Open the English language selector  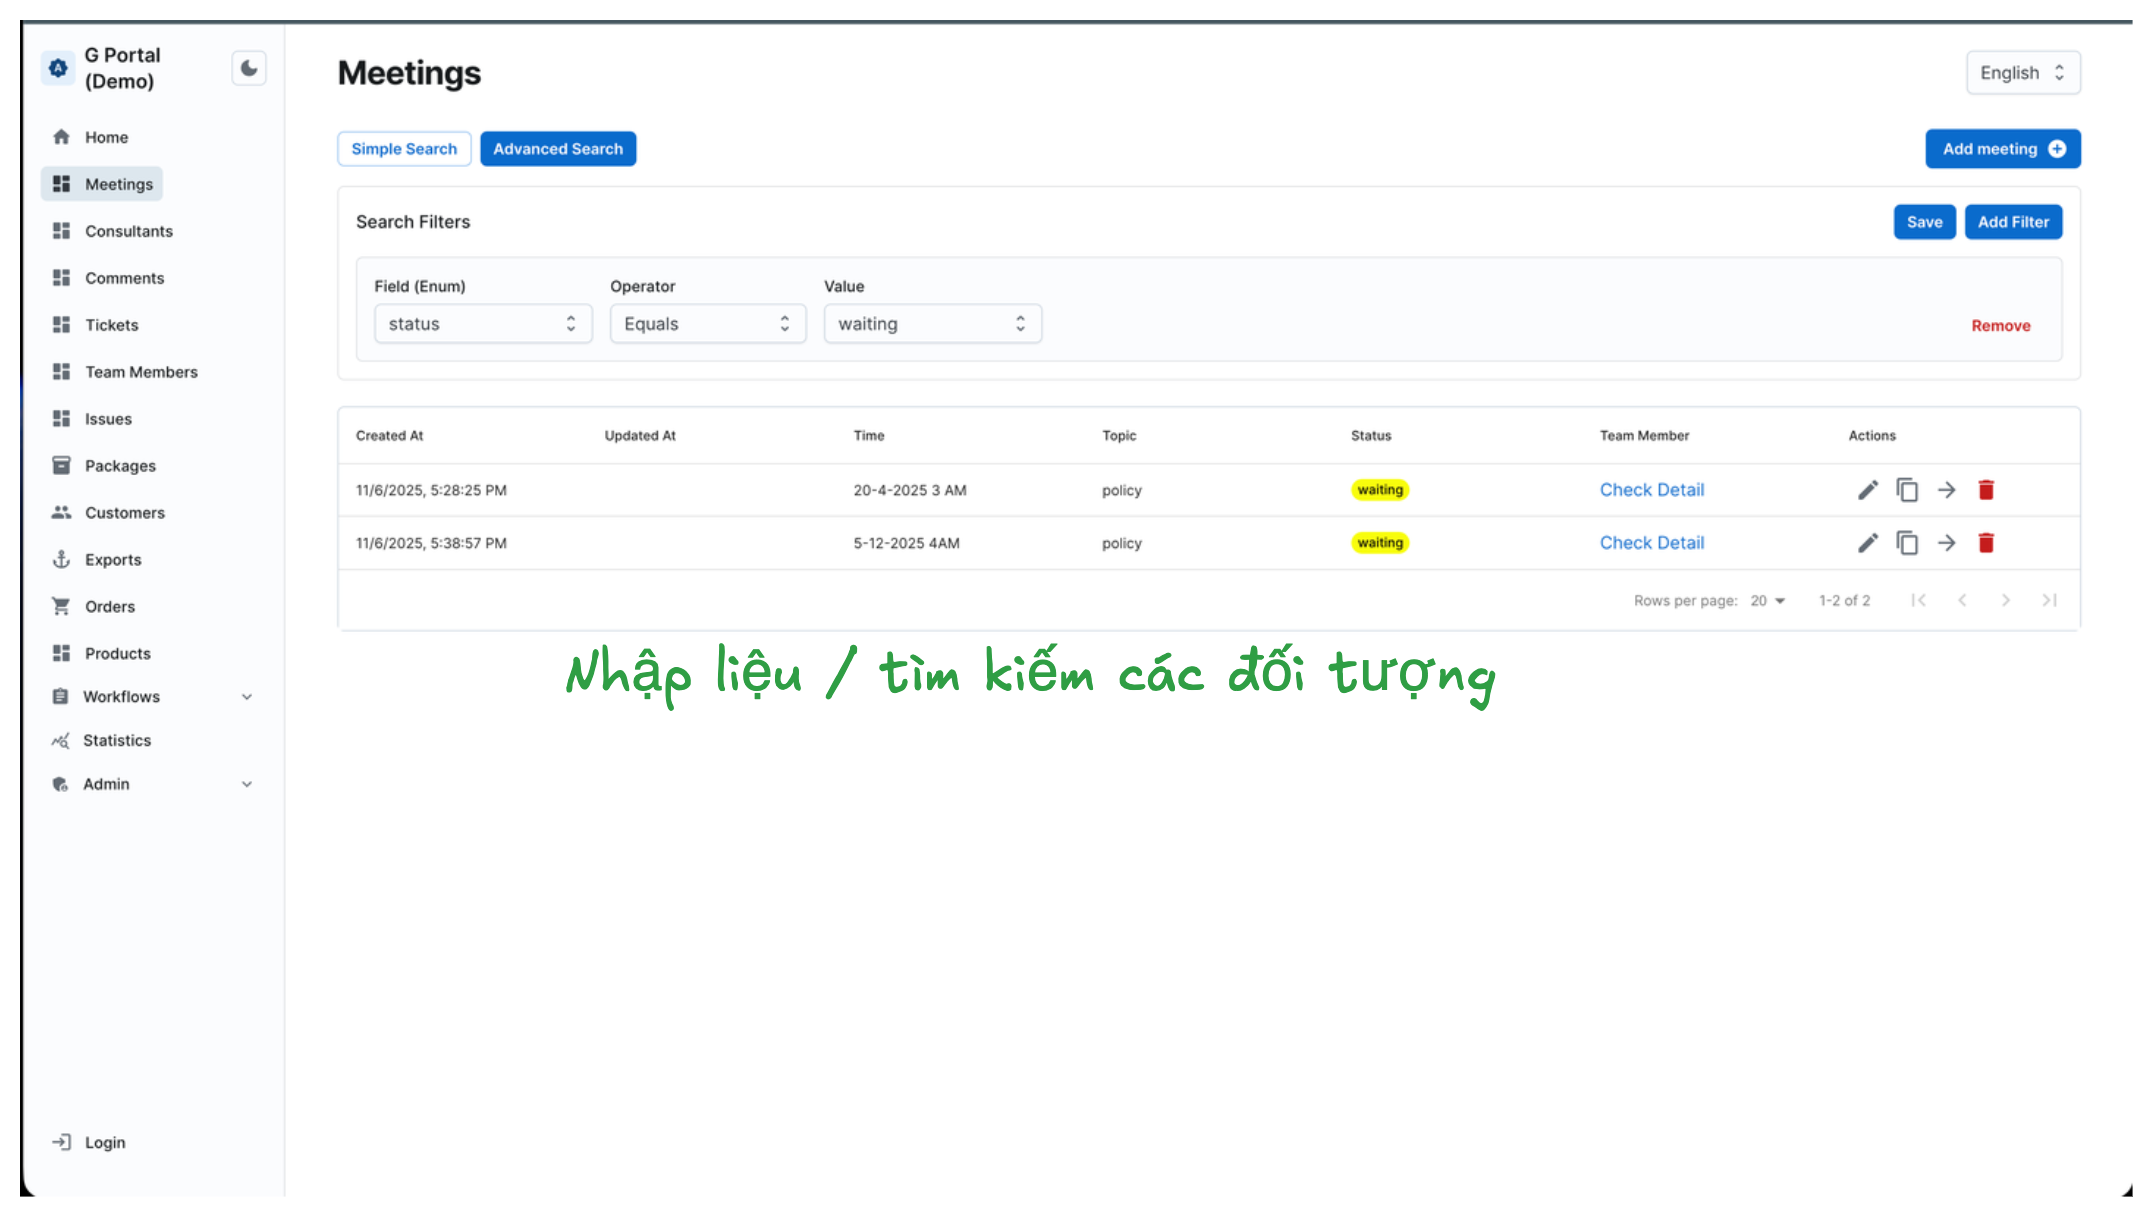pyautogui.click(x=2023, y=72)
